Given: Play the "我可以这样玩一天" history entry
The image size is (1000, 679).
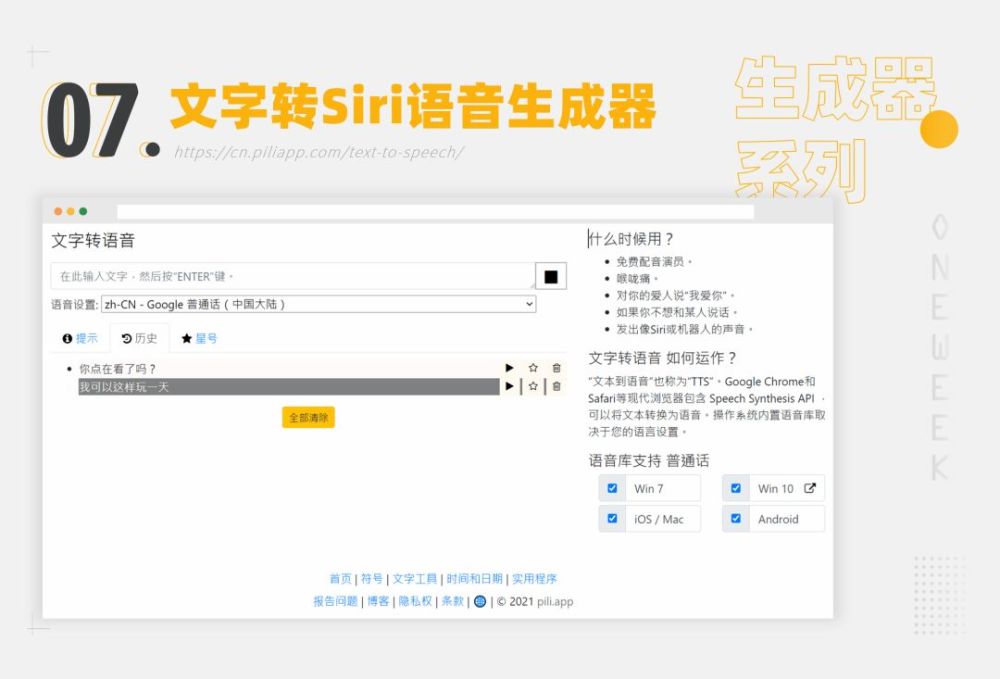Looking at the screenshot, I should 509,386.
